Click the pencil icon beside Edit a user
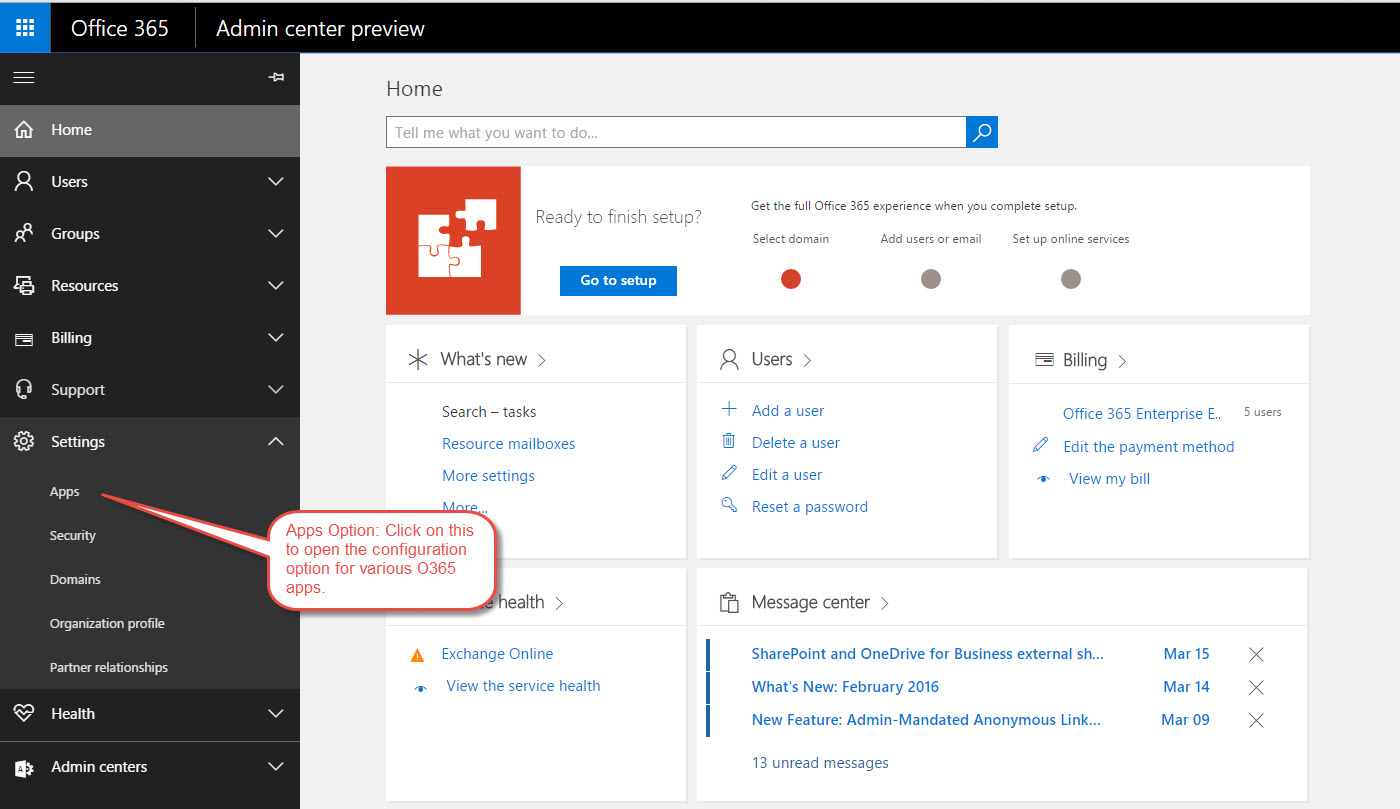 coord(729,474)
